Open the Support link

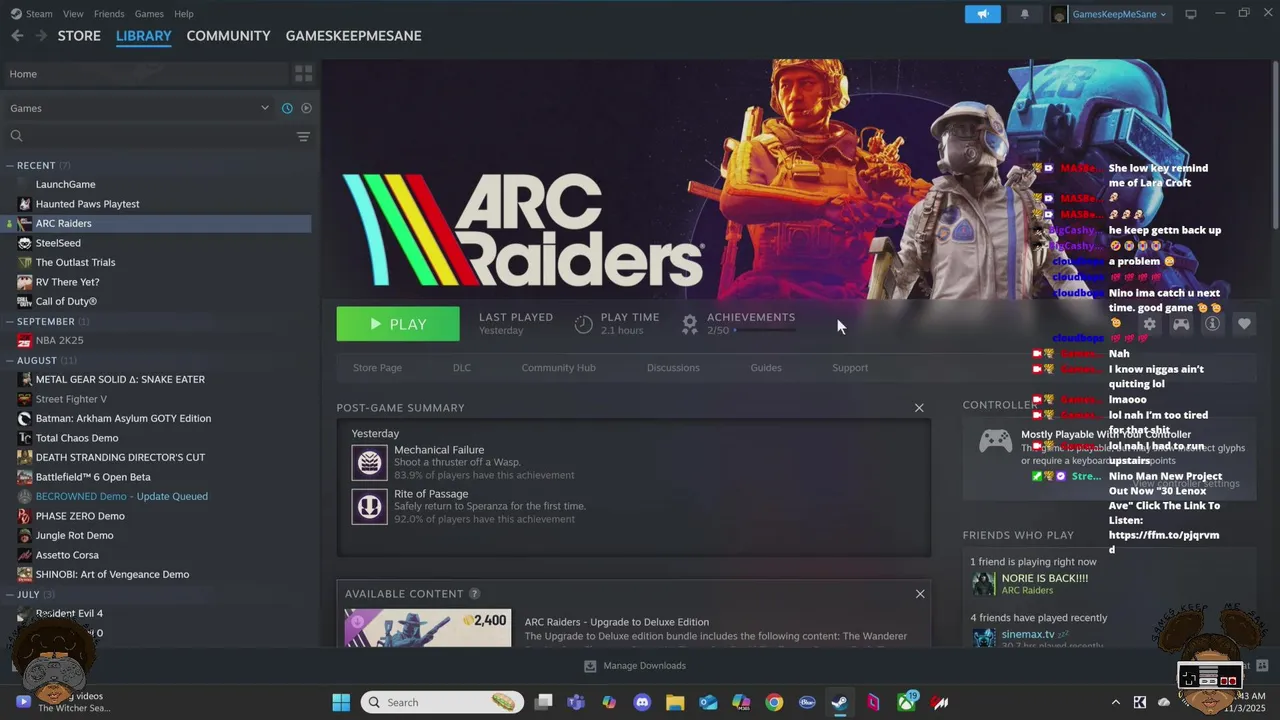(850, 368)
